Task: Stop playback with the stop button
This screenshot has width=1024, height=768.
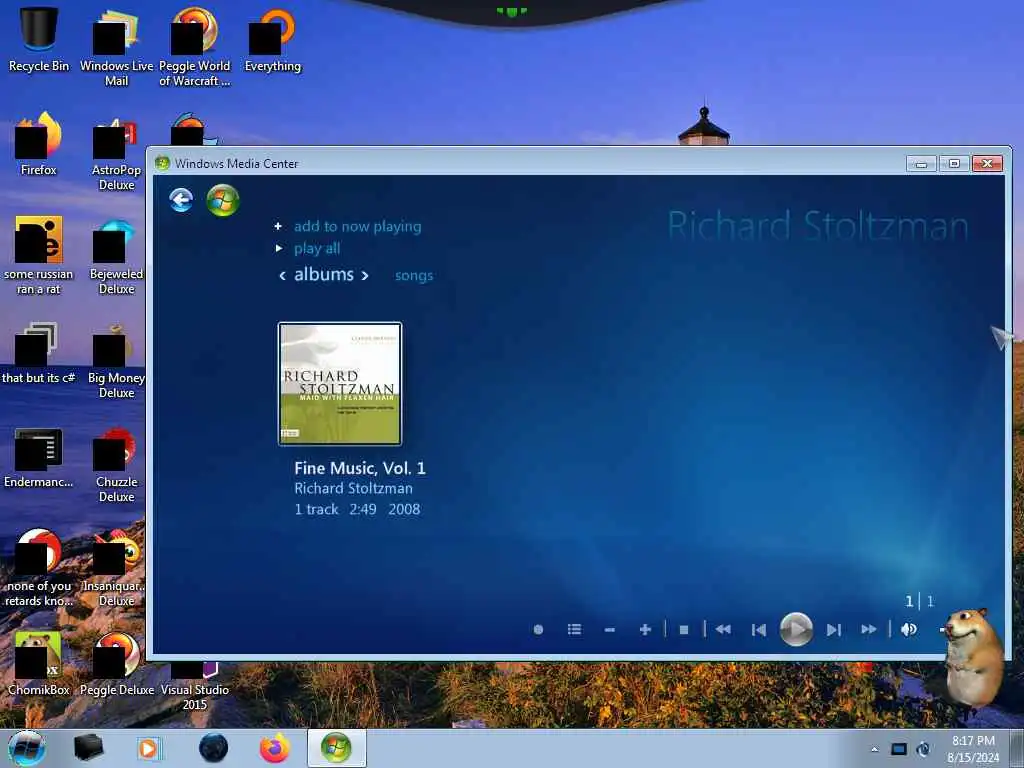Action: click(x=684, y=630)
